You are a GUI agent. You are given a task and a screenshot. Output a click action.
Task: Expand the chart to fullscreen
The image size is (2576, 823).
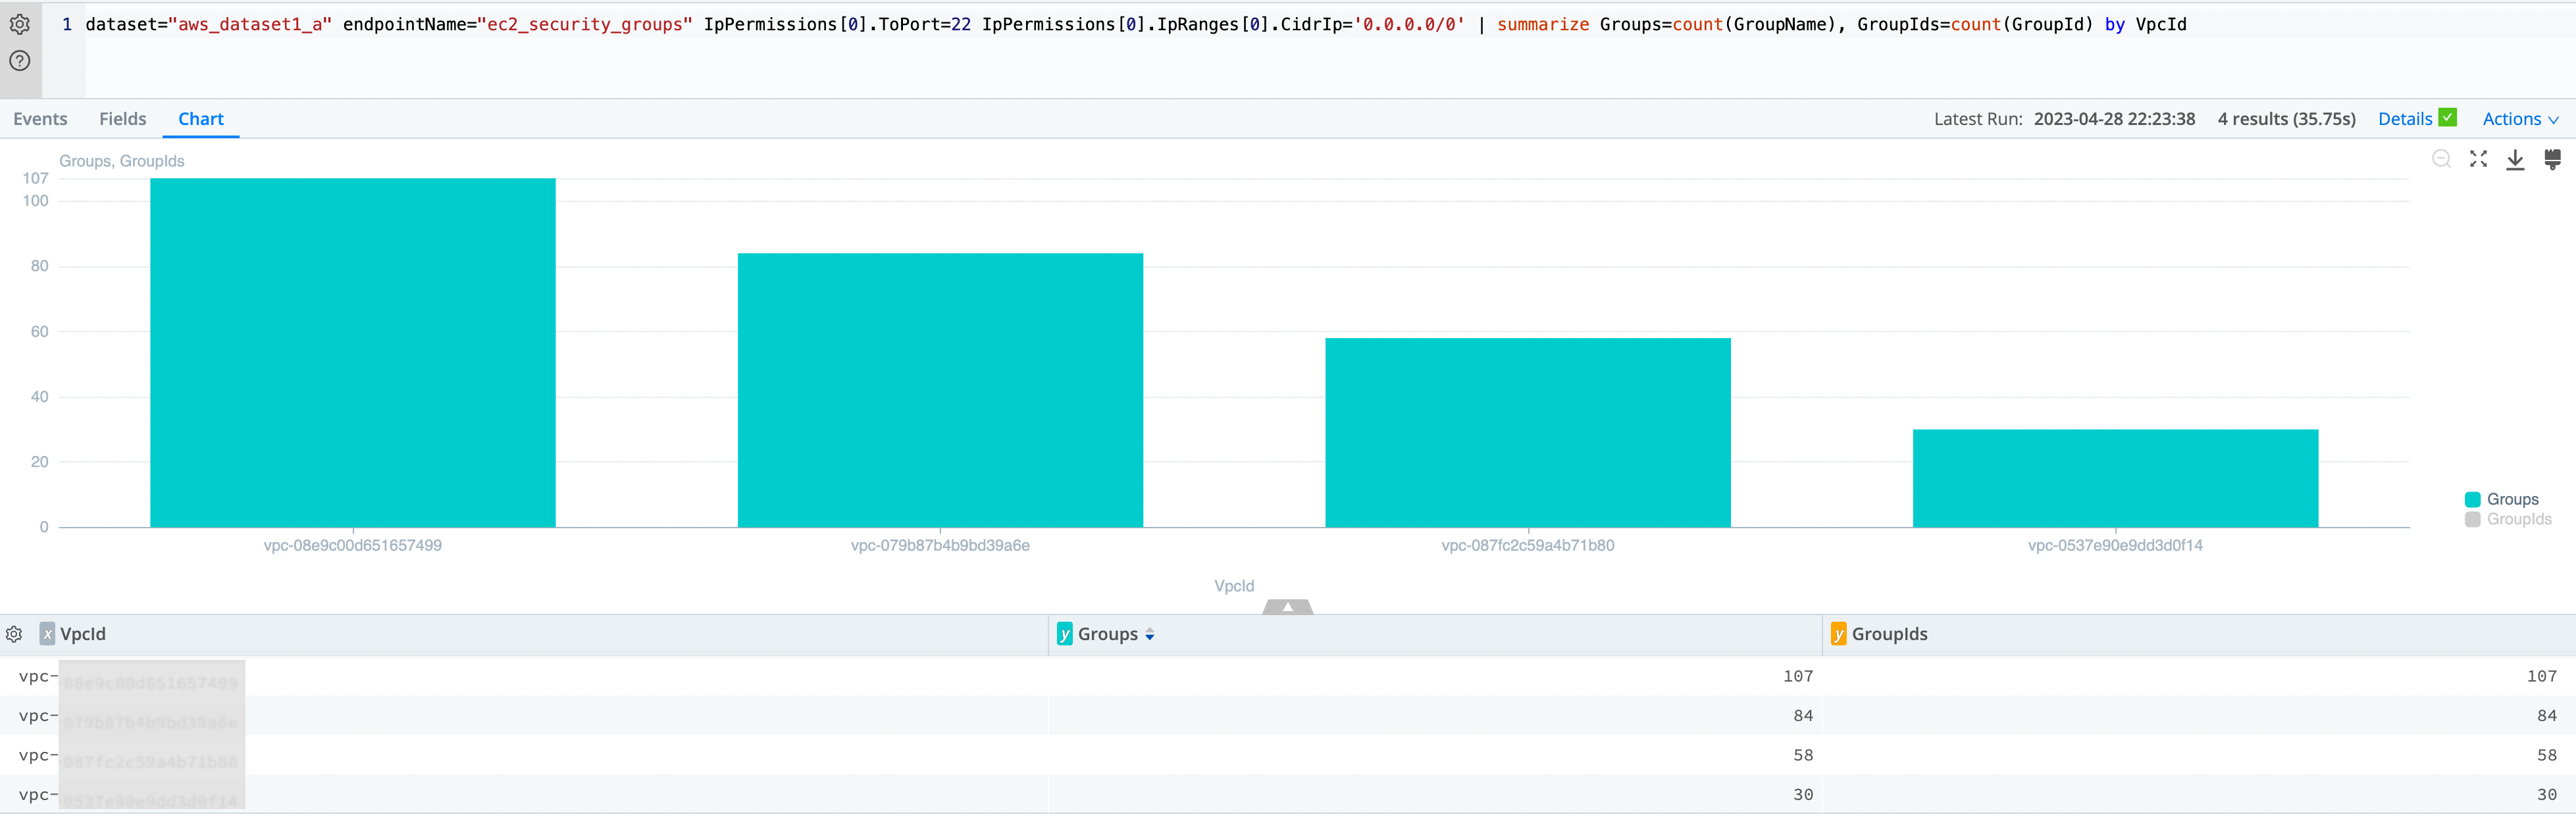click(x=2478, y=159)
